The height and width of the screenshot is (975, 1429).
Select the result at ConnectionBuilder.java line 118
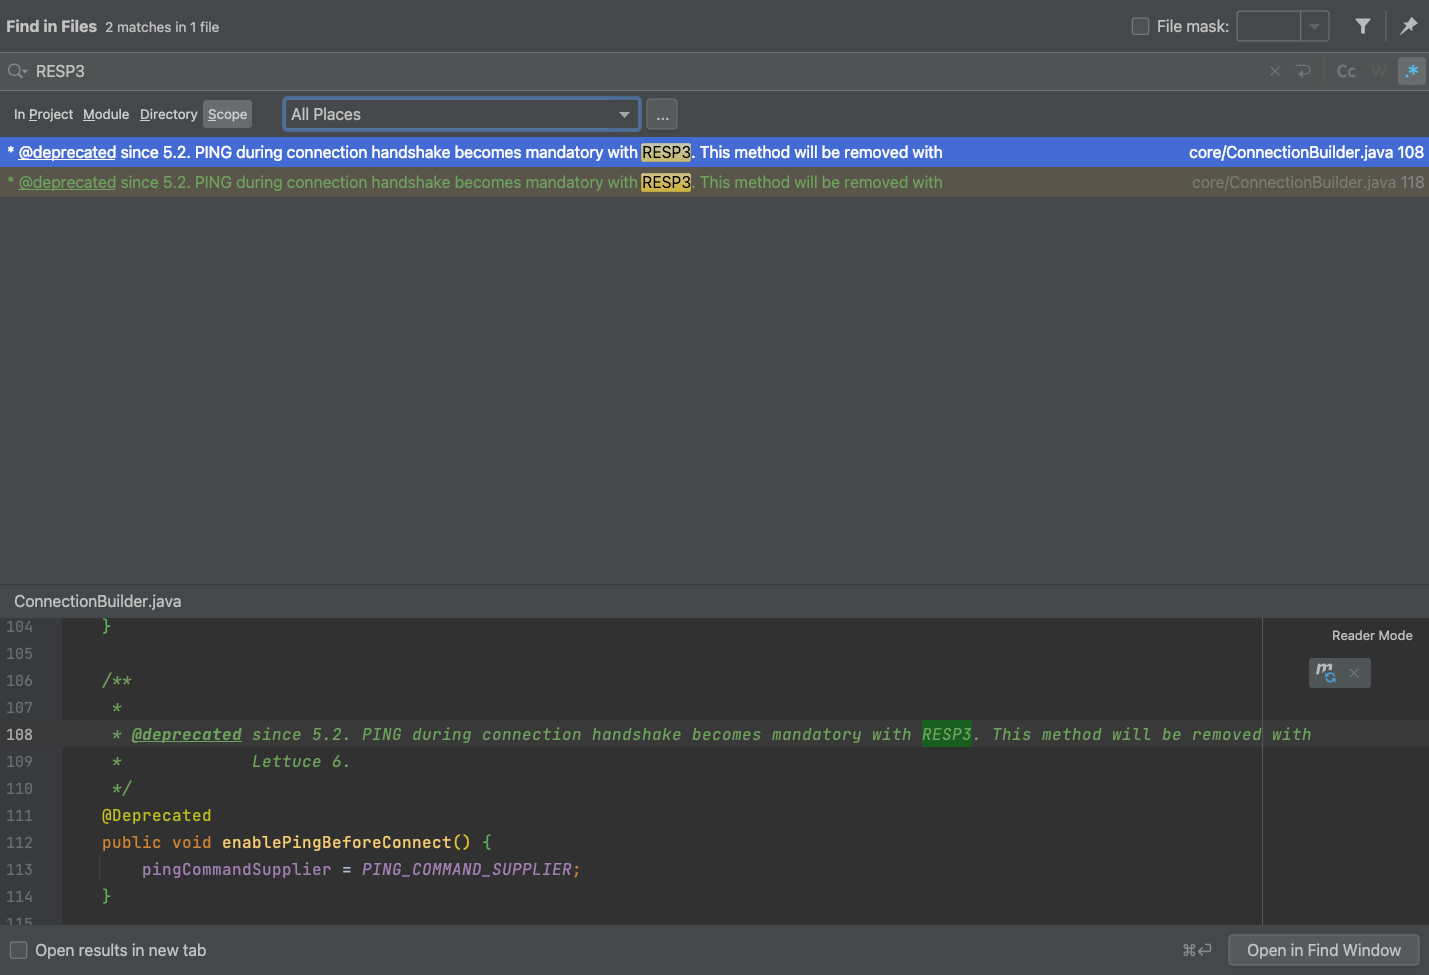[714, 182]
